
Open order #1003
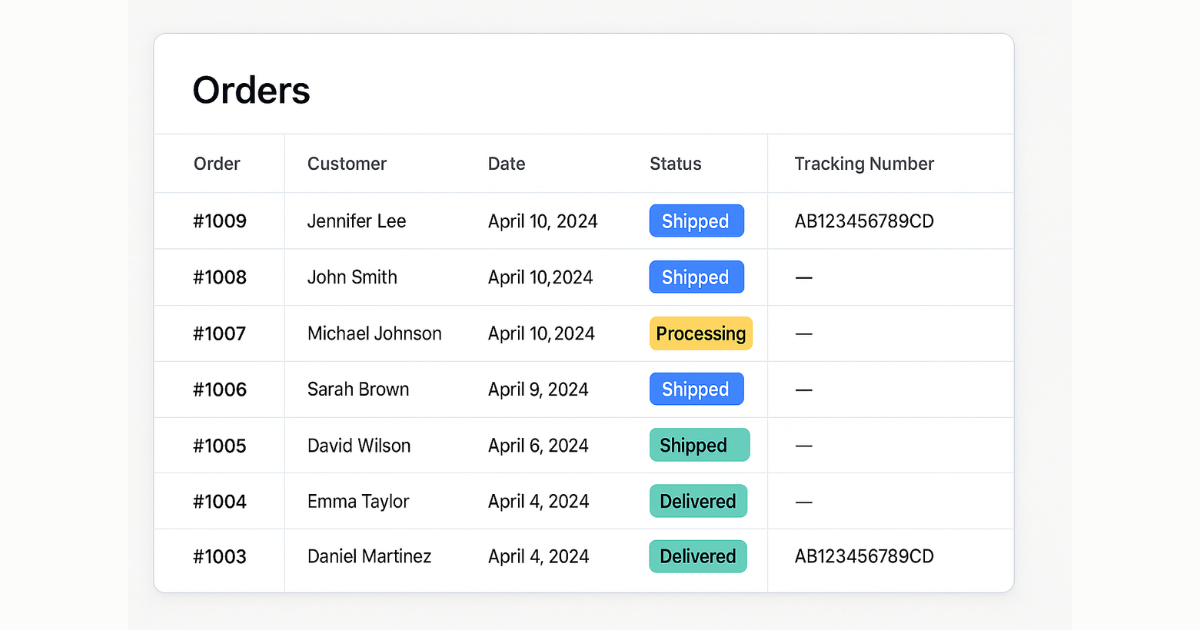[x=220, y=556]
